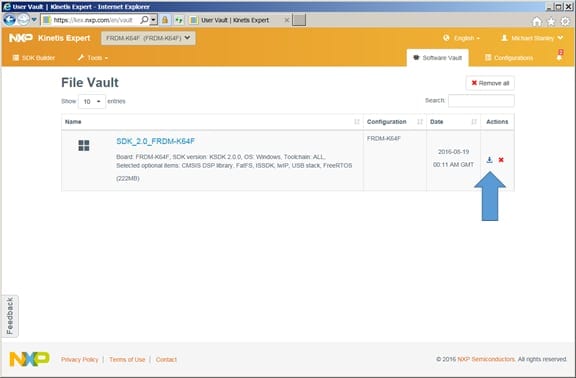This screenshot has width=576, height=378.
Task: Sort table by Configuration column
Action: click(x=395, y=122)
